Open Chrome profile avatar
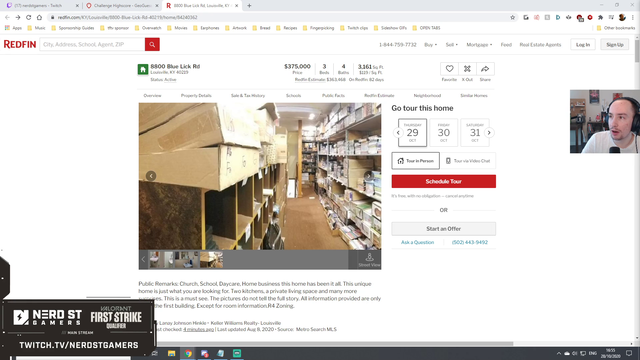 coord(622,18)
